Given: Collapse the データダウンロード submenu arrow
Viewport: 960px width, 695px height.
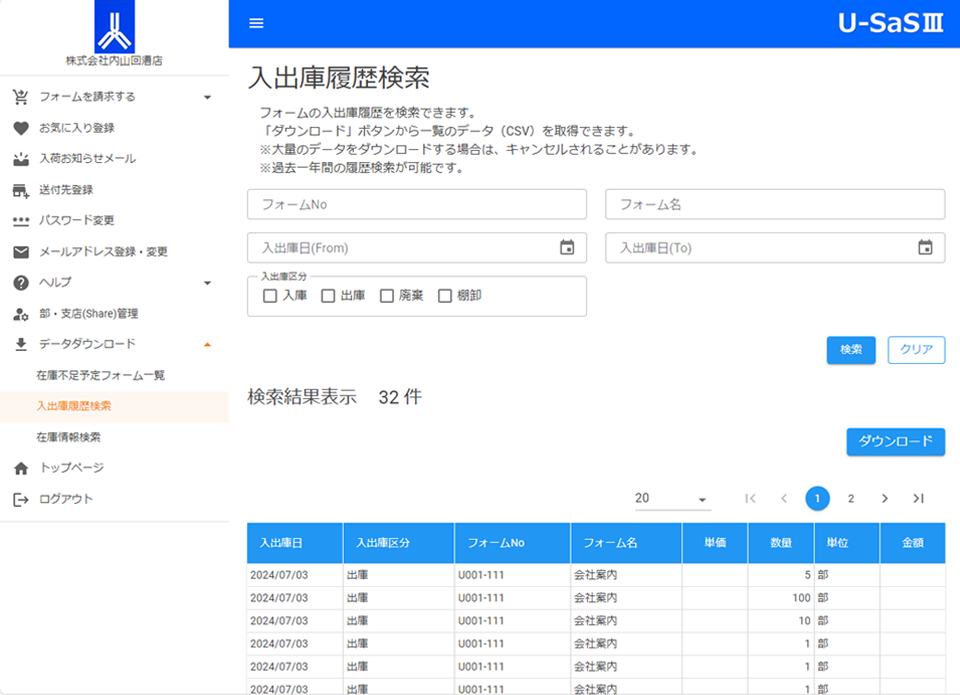Looking at the screenshot, I should pos(208,345).
